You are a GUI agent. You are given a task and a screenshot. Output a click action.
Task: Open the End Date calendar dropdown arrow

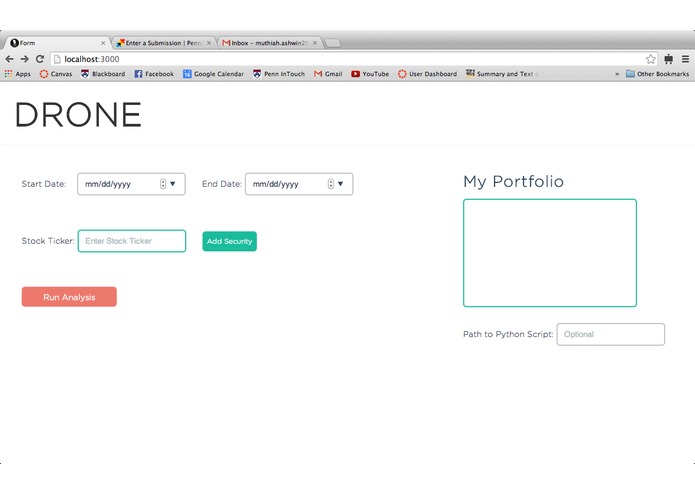click(340, 184)
